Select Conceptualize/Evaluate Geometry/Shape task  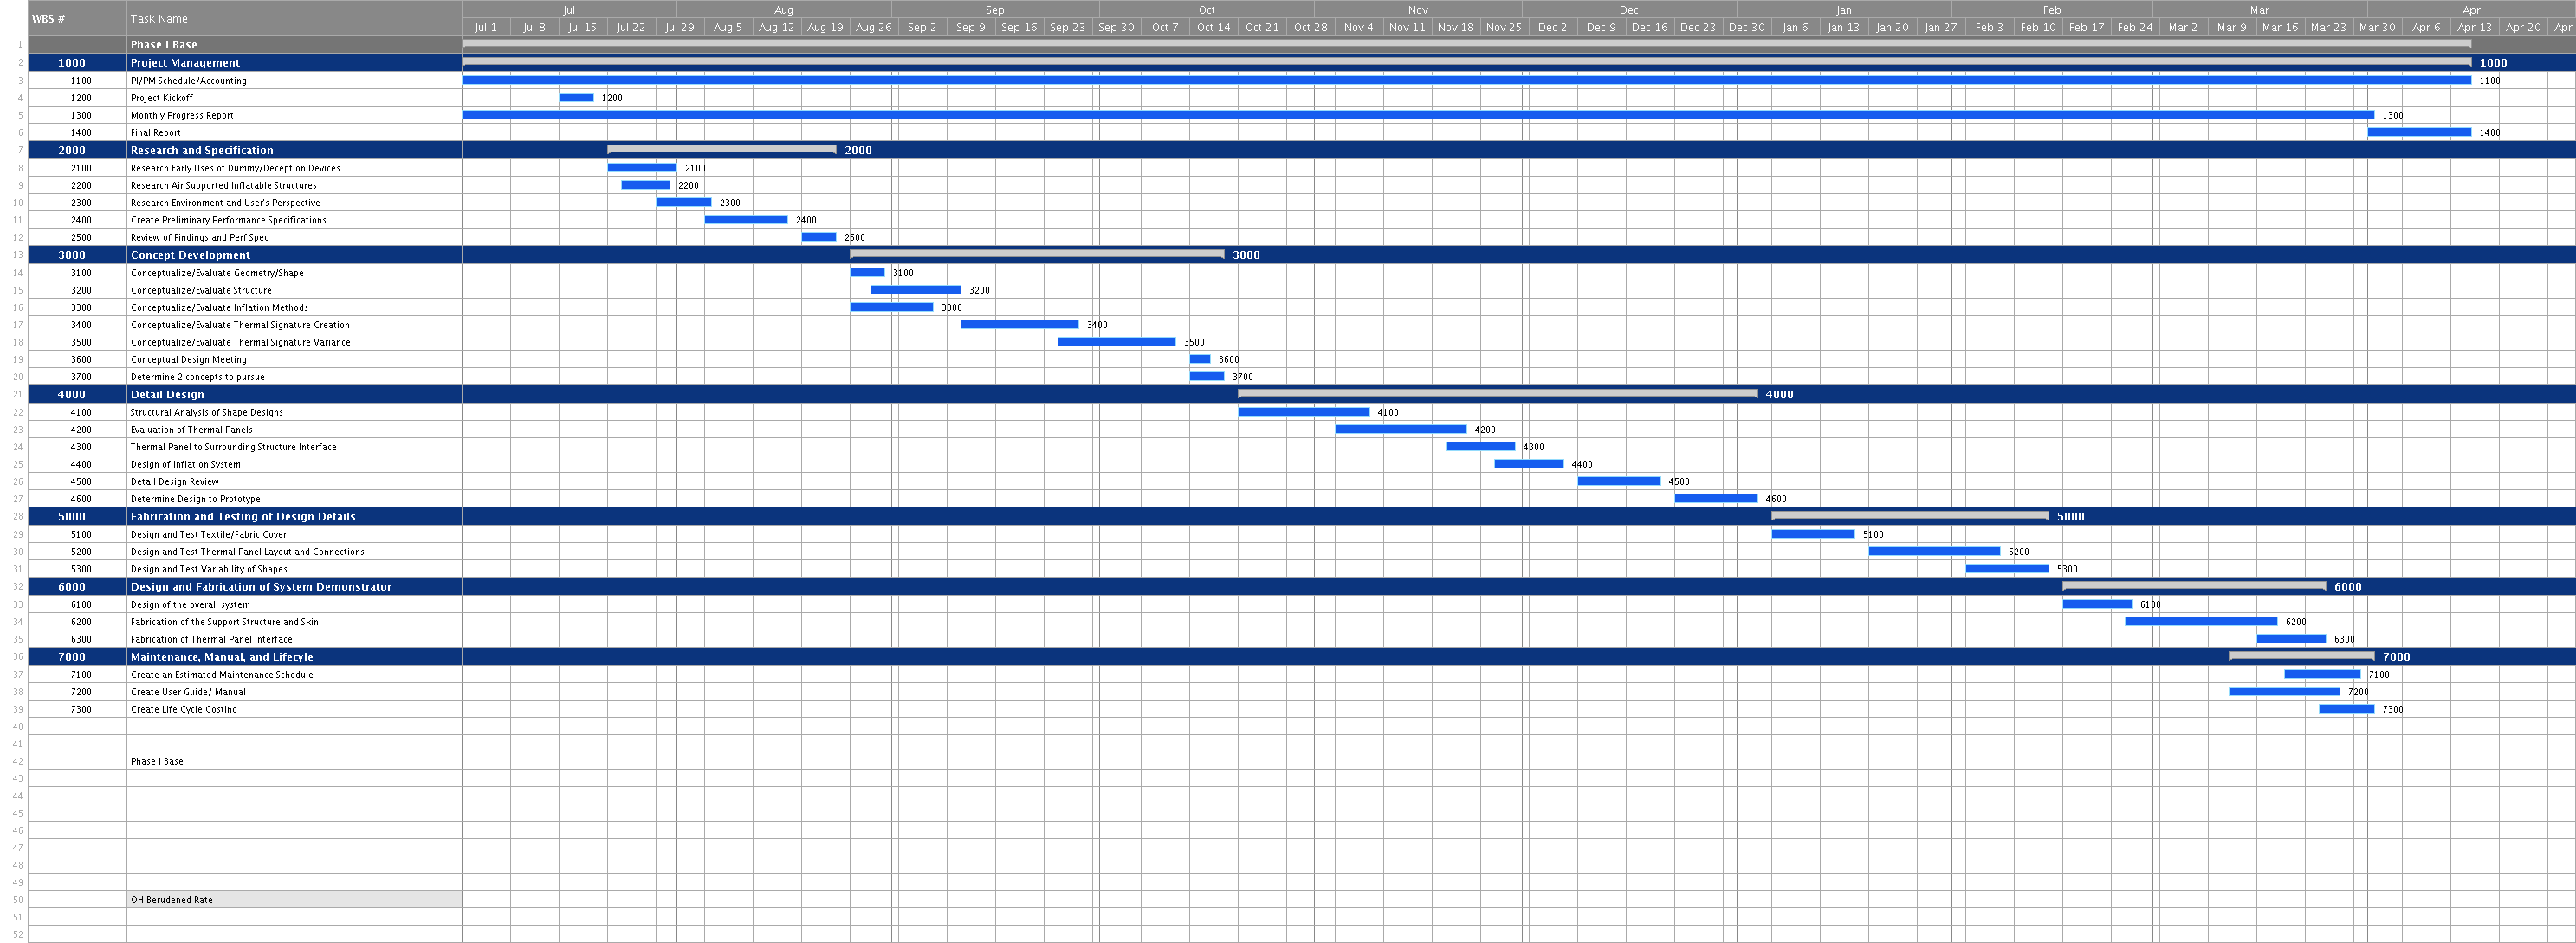(217, 273)
